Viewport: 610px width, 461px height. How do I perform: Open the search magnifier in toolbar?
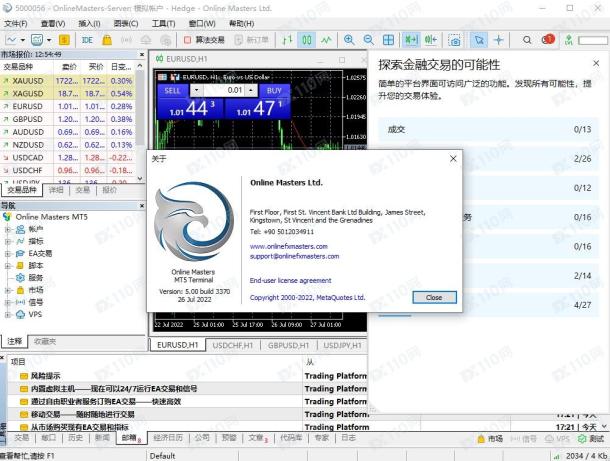(x=527, y=40)
